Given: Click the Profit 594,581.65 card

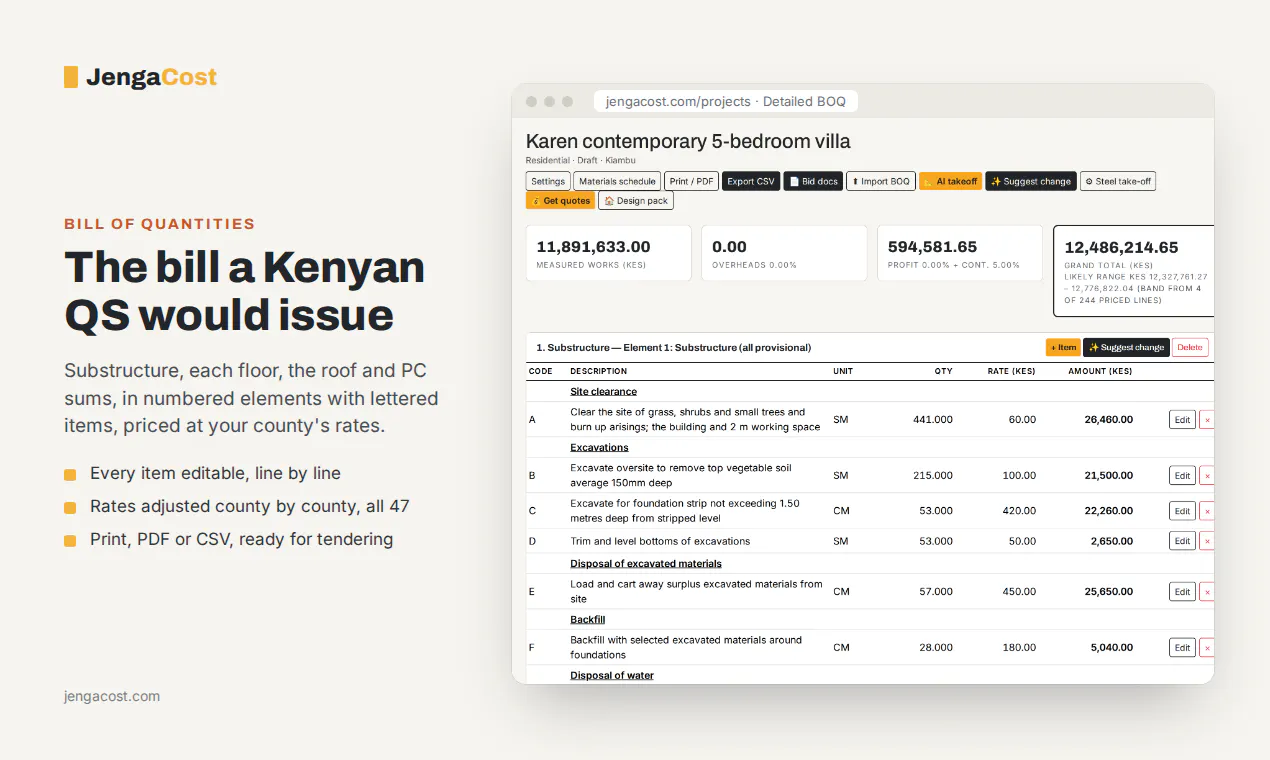Looking at the screenshot, I should tap(960, 253).
